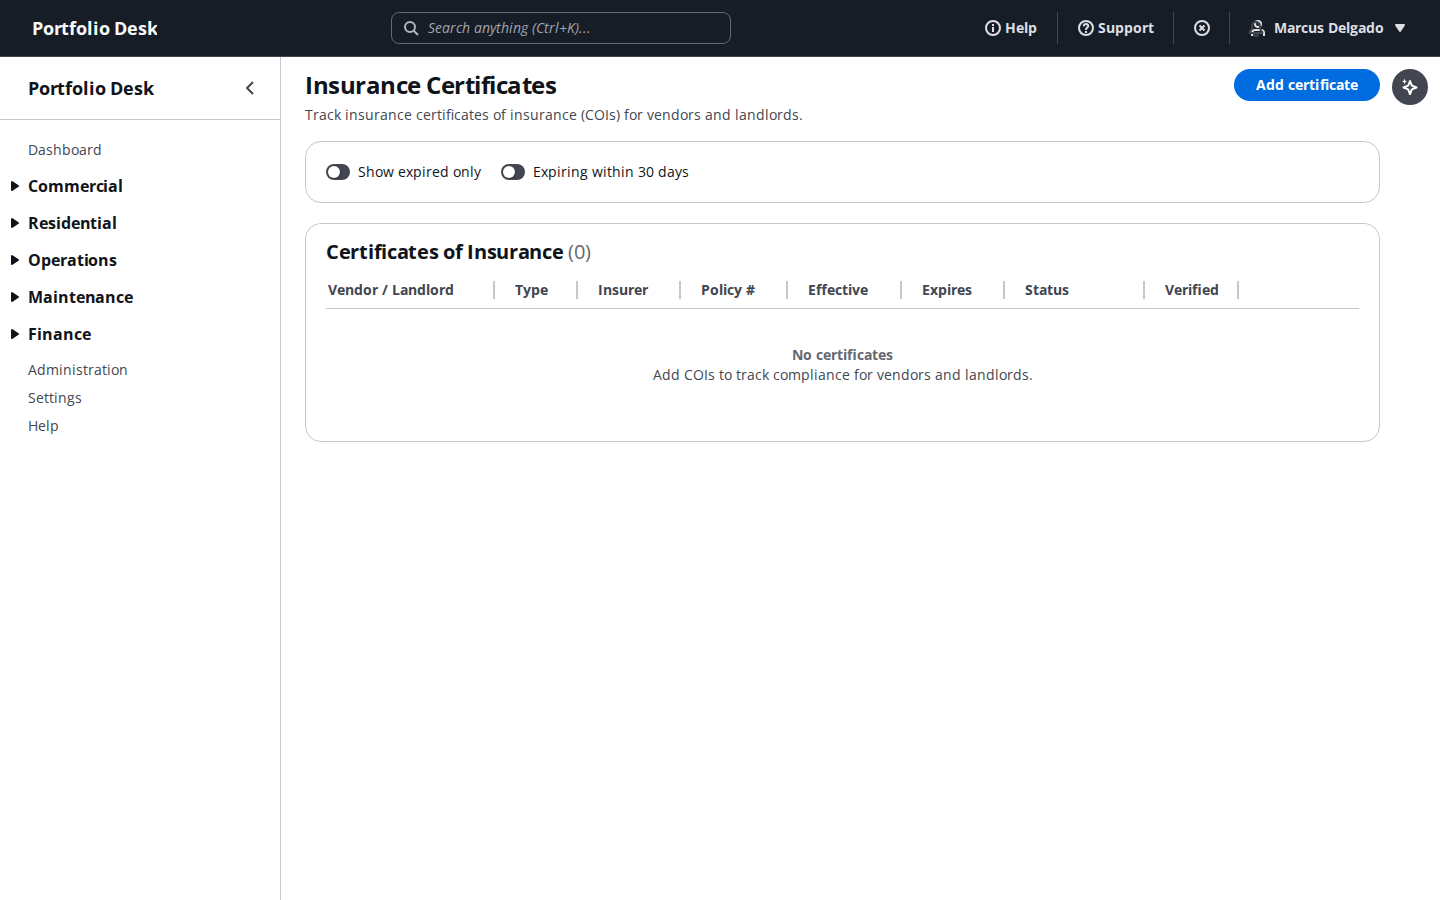This screenshot has width=1440, height=900.
Task: Expand the Residential section arrow
Action: pyautogui.click(x=15, y=223)
